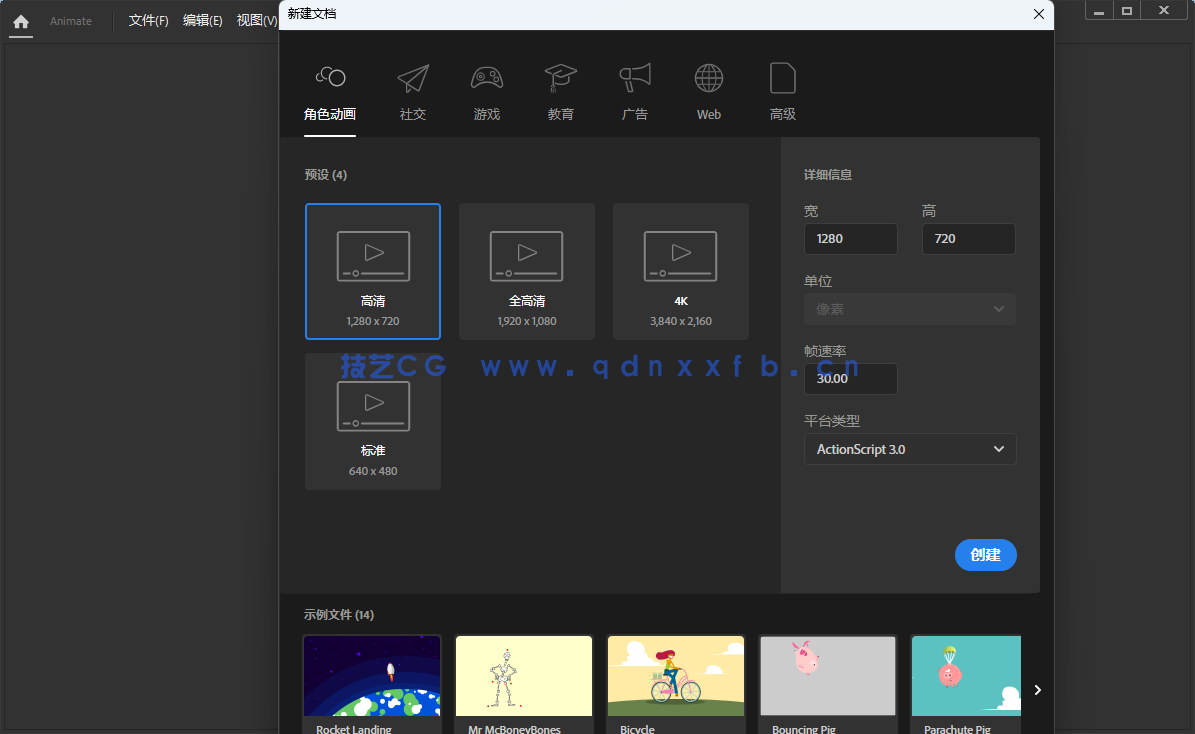Select the 游戏 category icon
This screenshot has width=1195, height=734.
pyautogui.click(x=487, y=77)
